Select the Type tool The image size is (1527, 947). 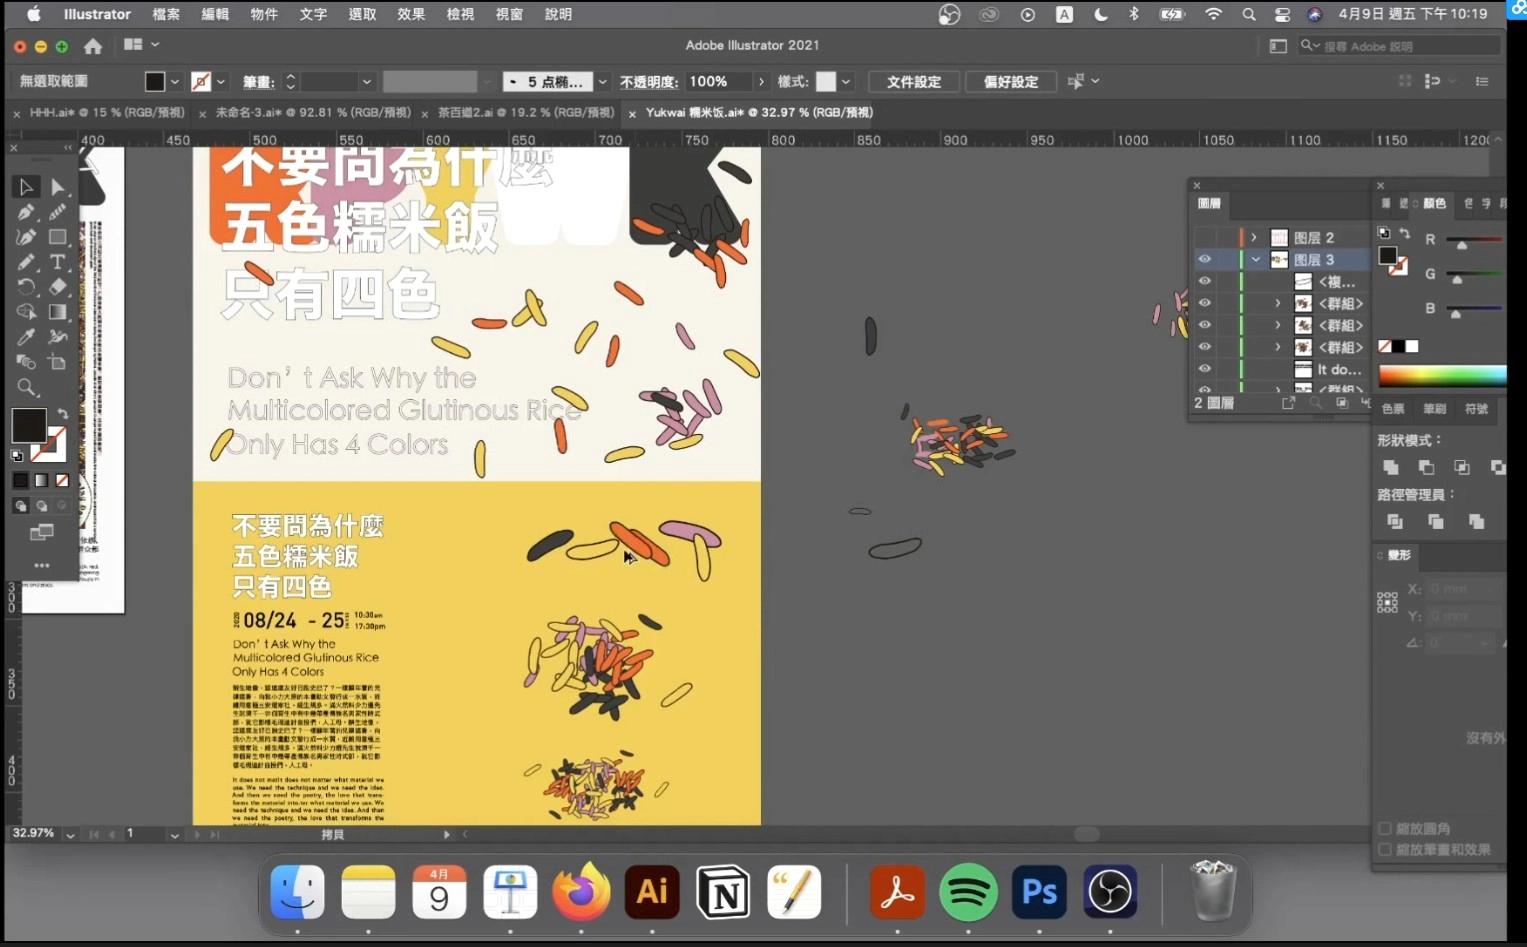click(x=58, y=262)
